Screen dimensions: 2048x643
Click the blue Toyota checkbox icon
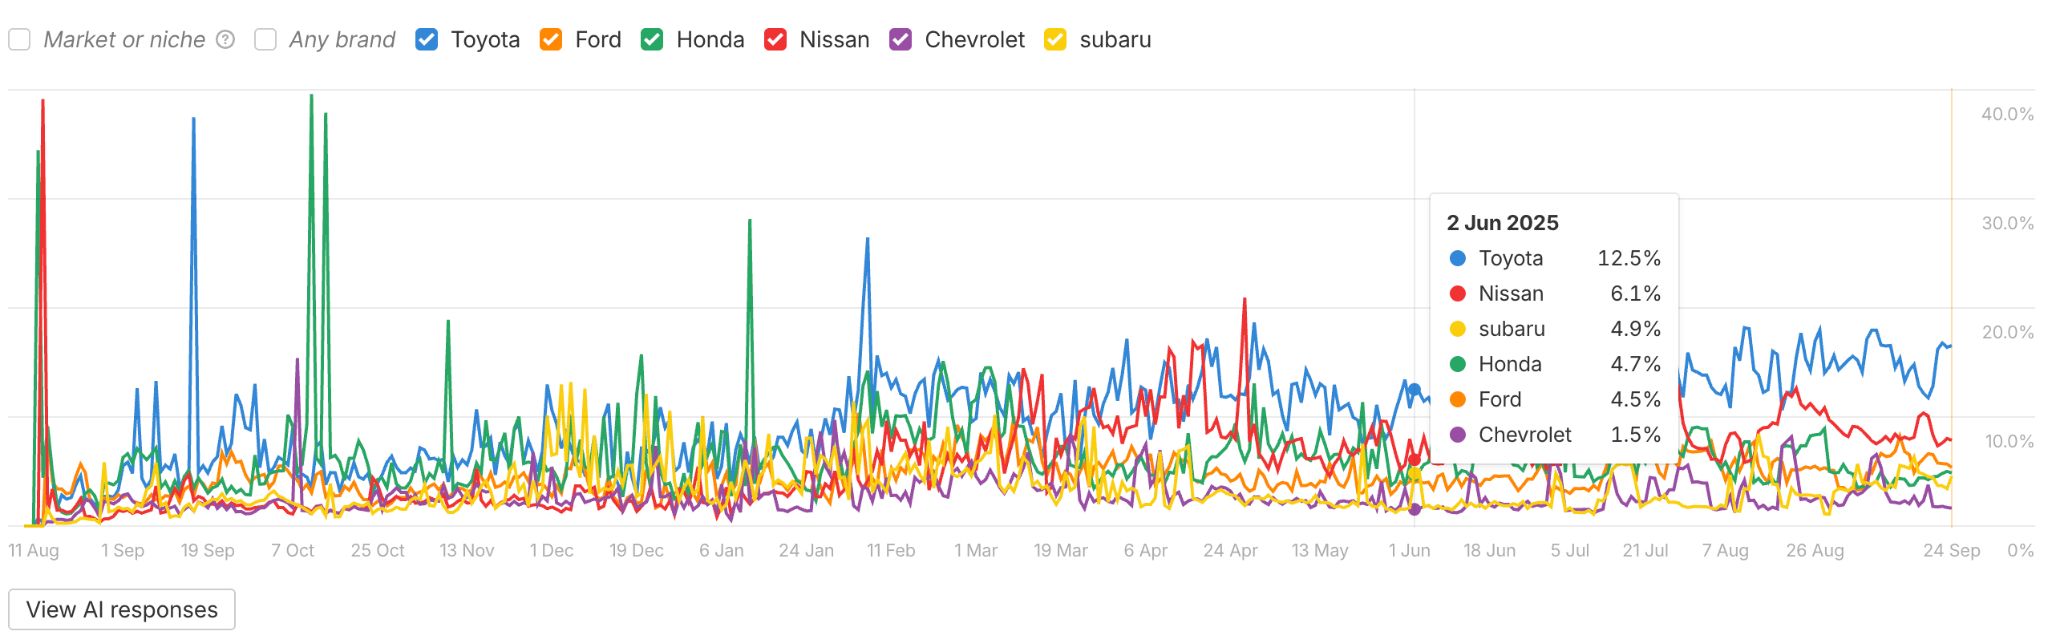click(x=426, y=40)
